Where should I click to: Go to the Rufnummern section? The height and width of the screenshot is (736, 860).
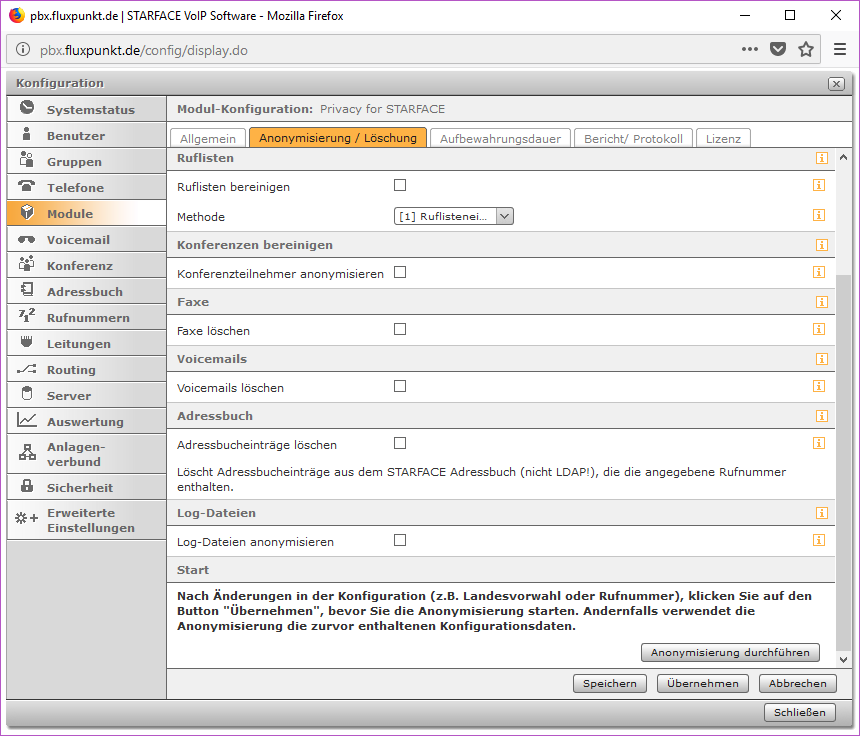(87, 318)
